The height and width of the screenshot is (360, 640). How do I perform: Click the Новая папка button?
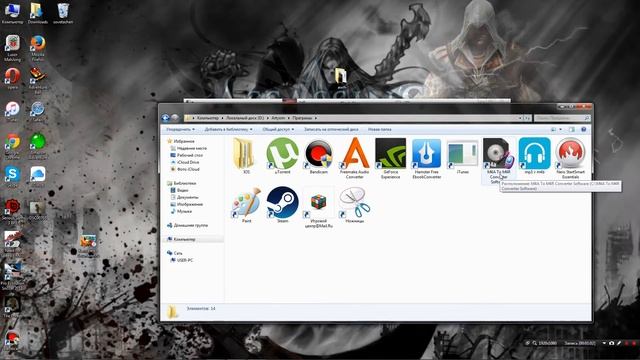[x=380, y=129]
